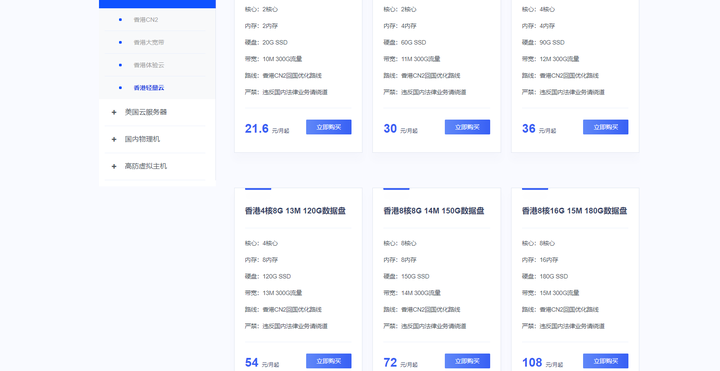
Task: Click the 硬盘: 90G SSD line
Action: tap(543, 42)
